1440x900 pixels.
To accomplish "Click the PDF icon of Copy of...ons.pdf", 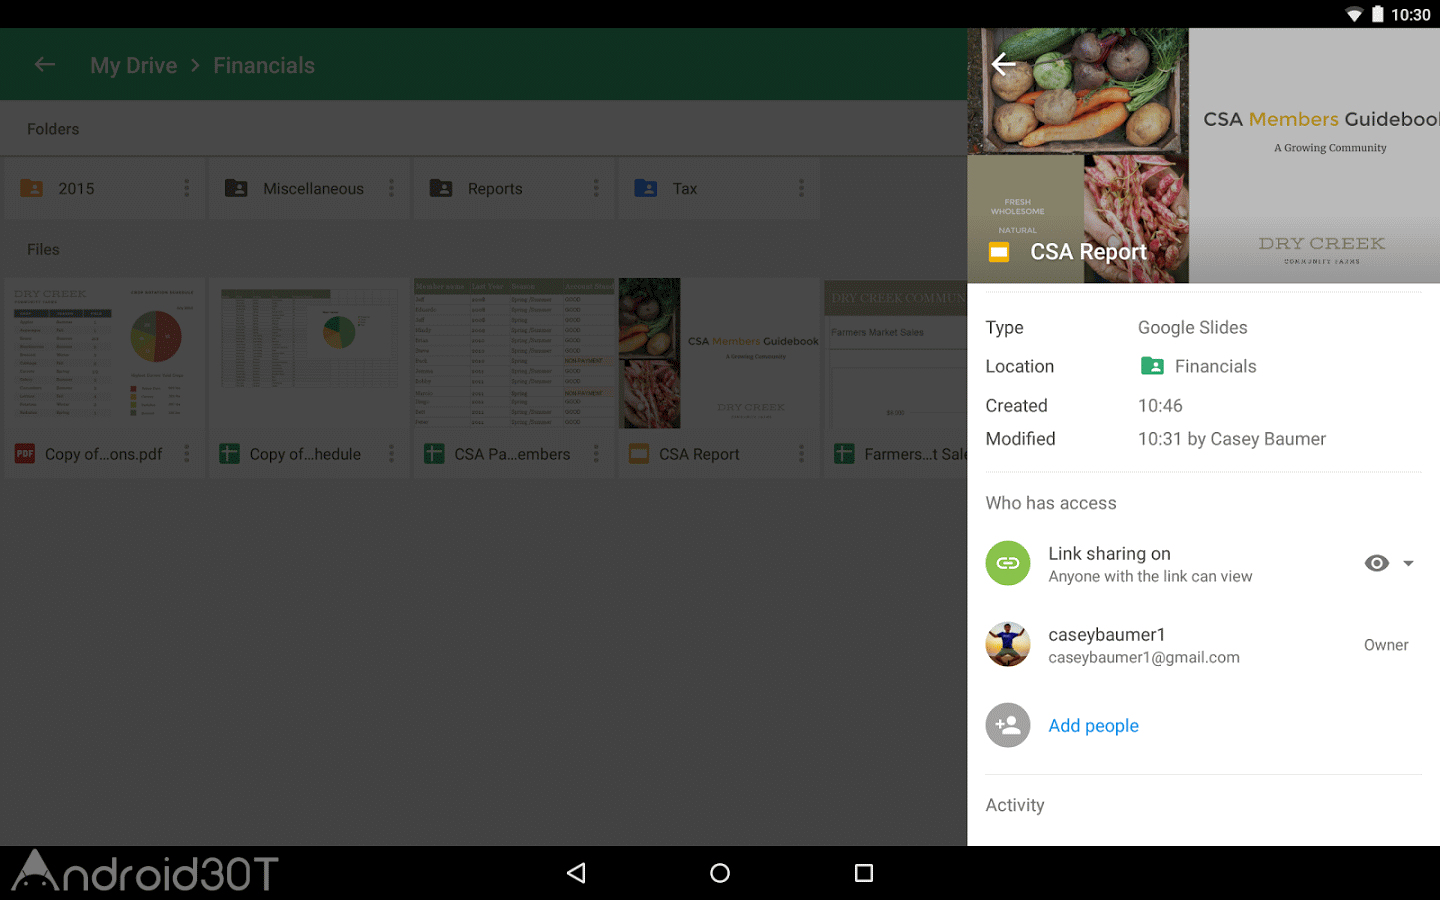I will click(25, 454).
